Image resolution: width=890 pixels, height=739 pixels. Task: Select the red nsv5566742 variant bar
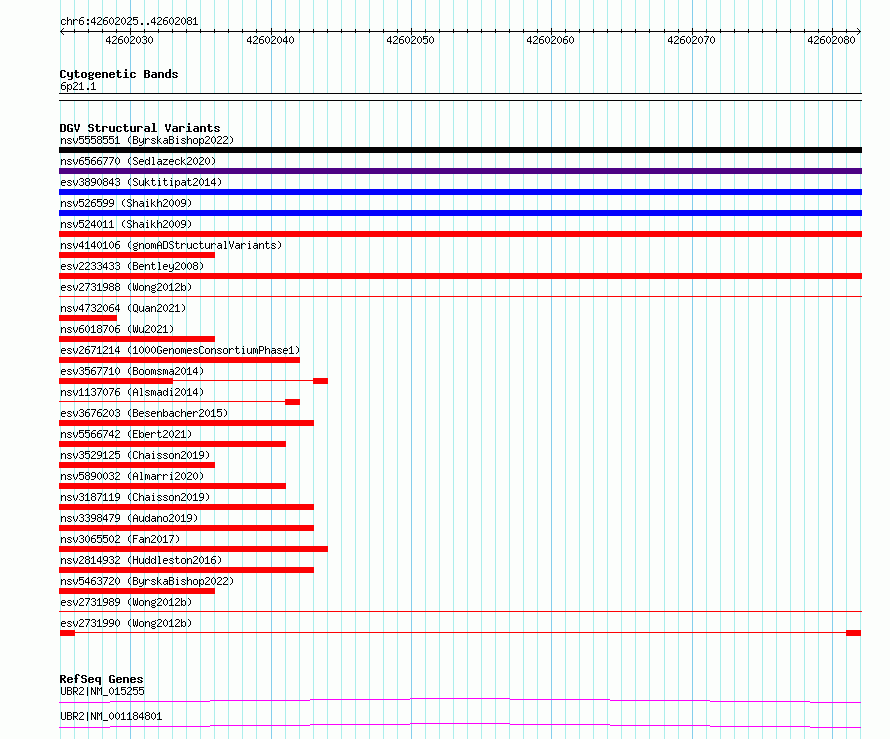[173, 444]
